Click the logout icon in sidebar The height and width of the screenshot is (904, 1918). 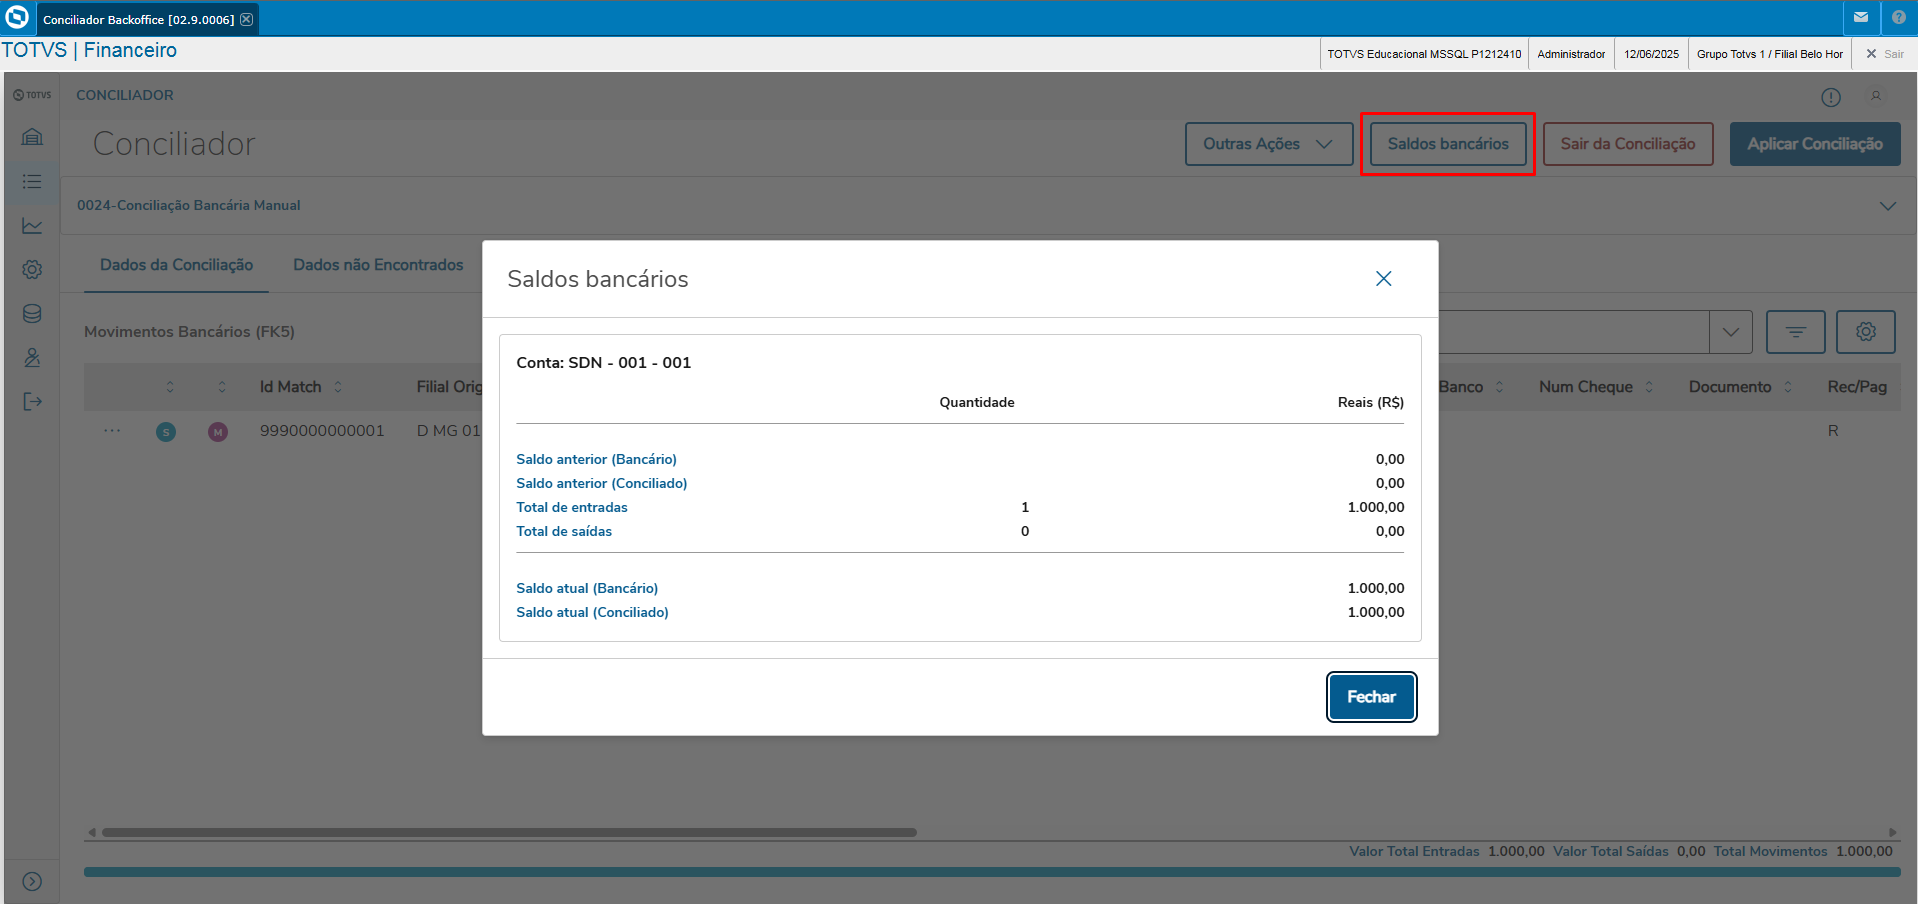click(x=32, y=401)
